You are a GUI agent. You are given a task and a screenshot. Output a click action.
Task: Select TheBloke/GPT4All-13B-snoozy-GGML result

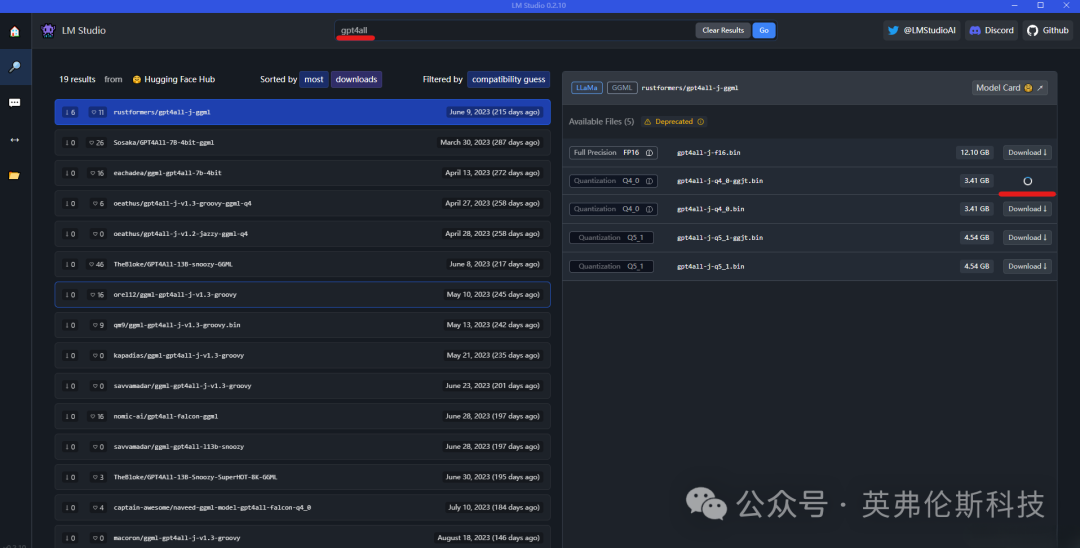302,264
